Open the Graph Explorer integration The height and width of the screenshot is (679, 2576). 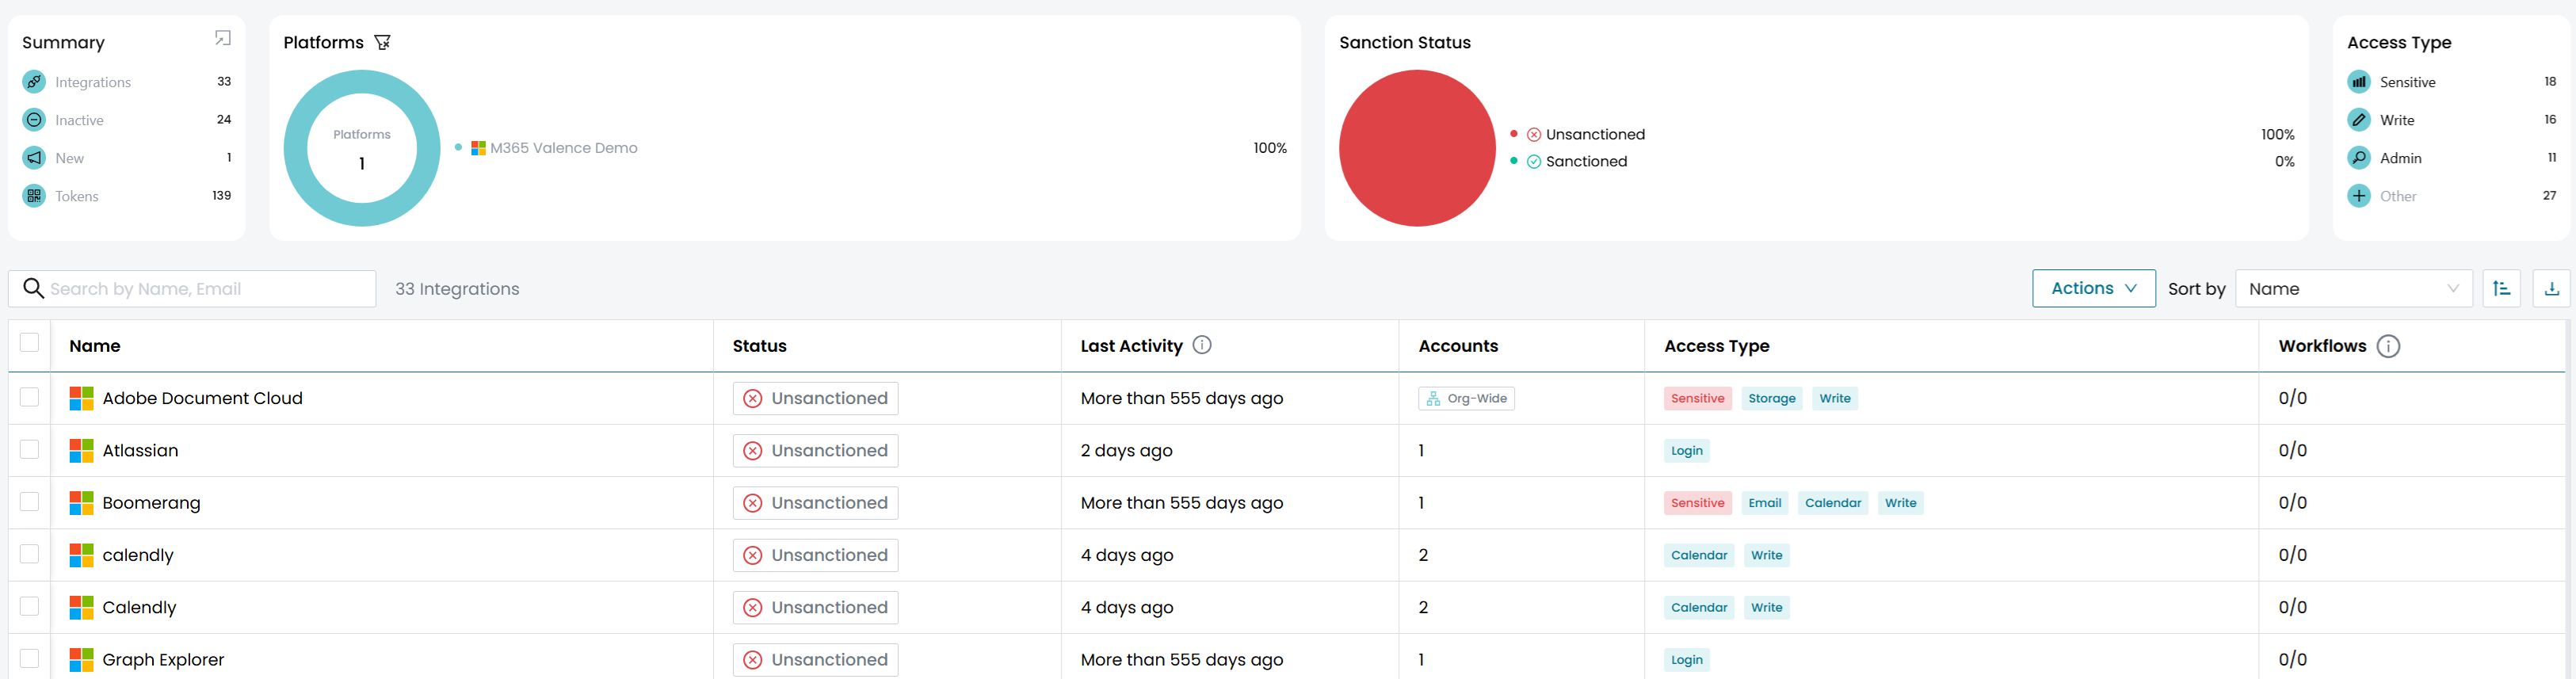click(163, 660)
